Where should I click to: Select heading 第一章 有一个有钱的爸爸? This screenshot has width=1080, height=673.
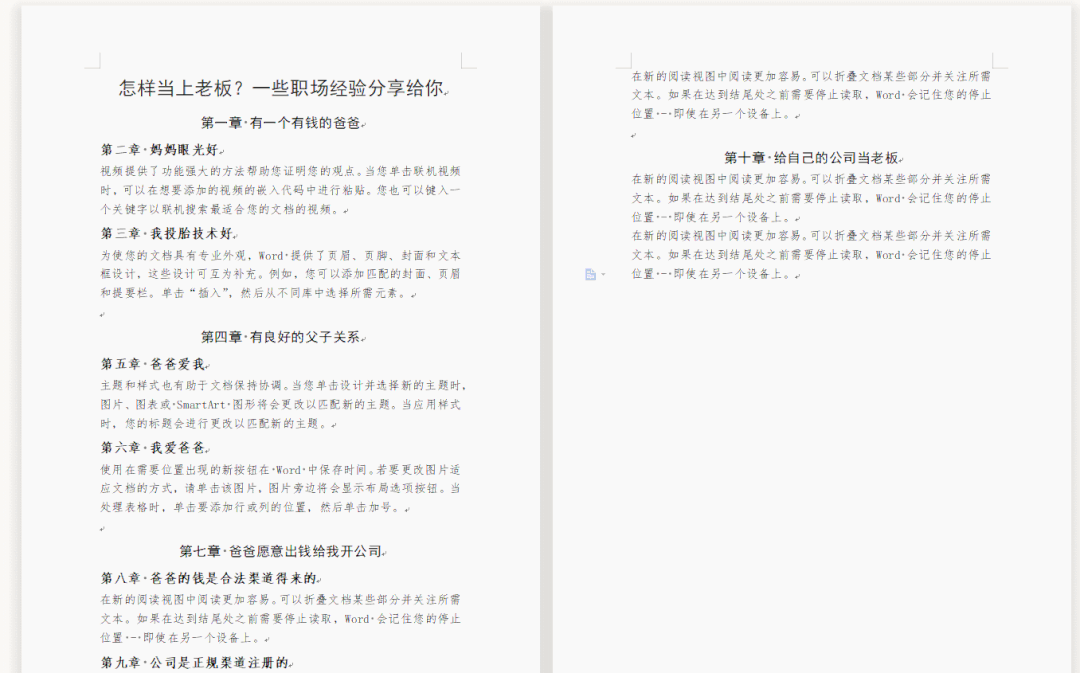pos(281,123)
